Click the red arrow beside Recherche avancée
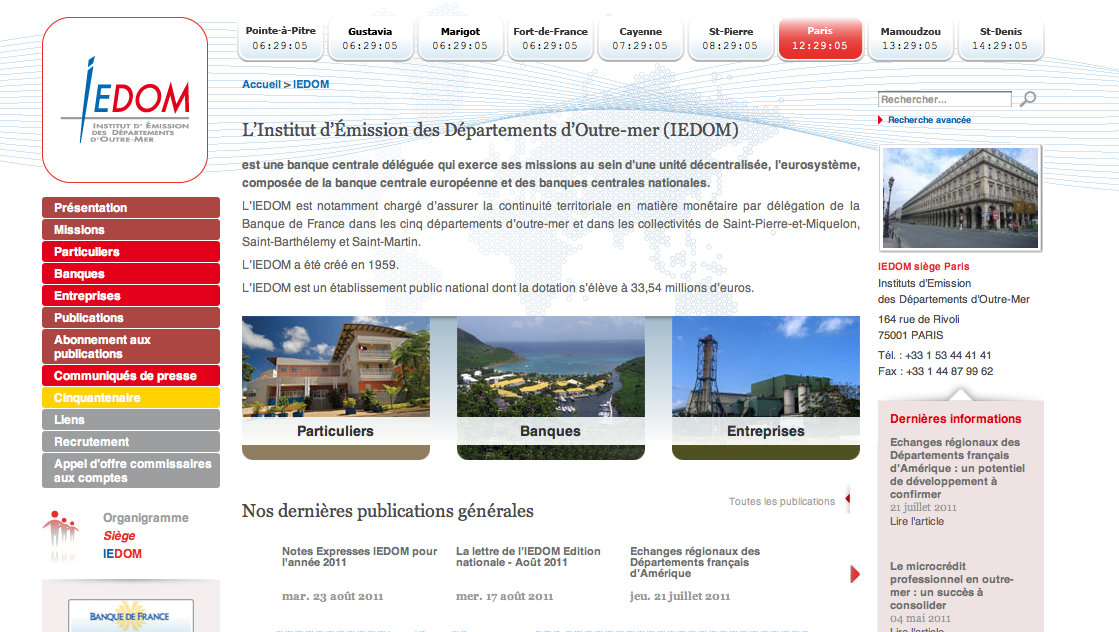1119x632 pixels. click(x=881, y=120)
